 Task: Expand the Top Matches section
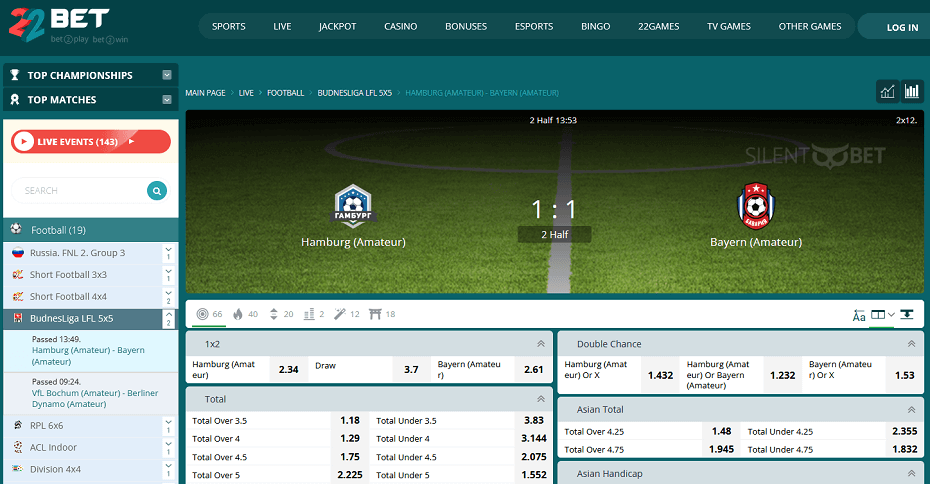167,100
